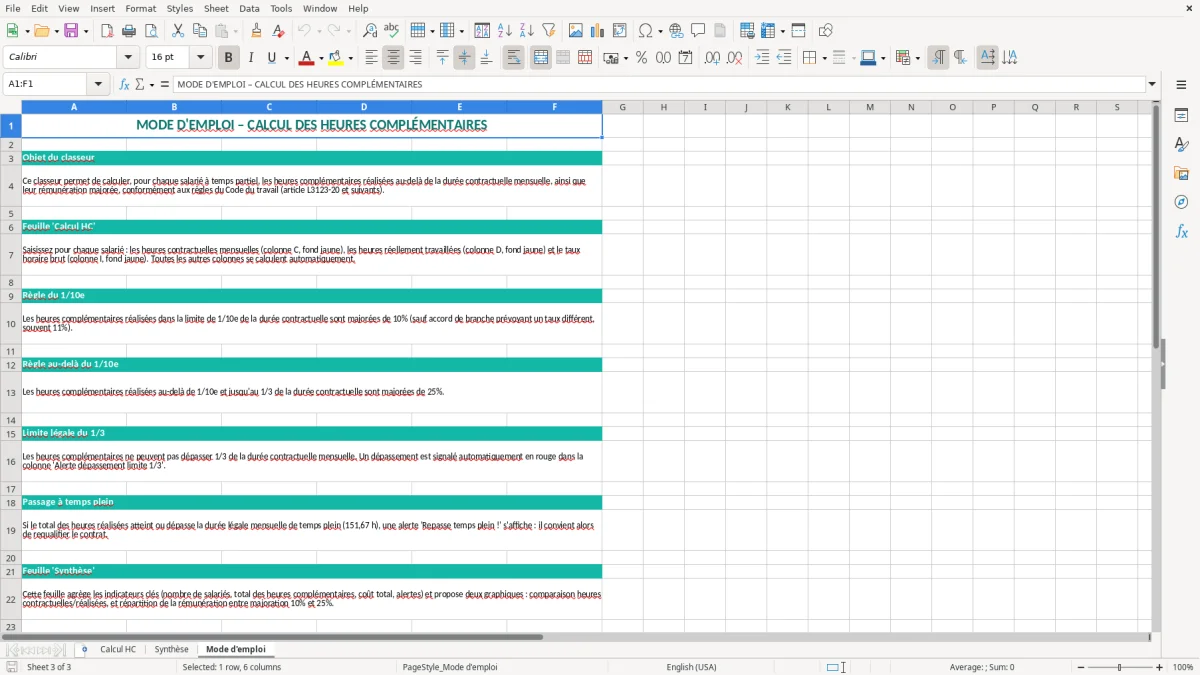Select row 10 header
The height and width of the screenshot is (675, 1200).
click(x=11, y=323)
